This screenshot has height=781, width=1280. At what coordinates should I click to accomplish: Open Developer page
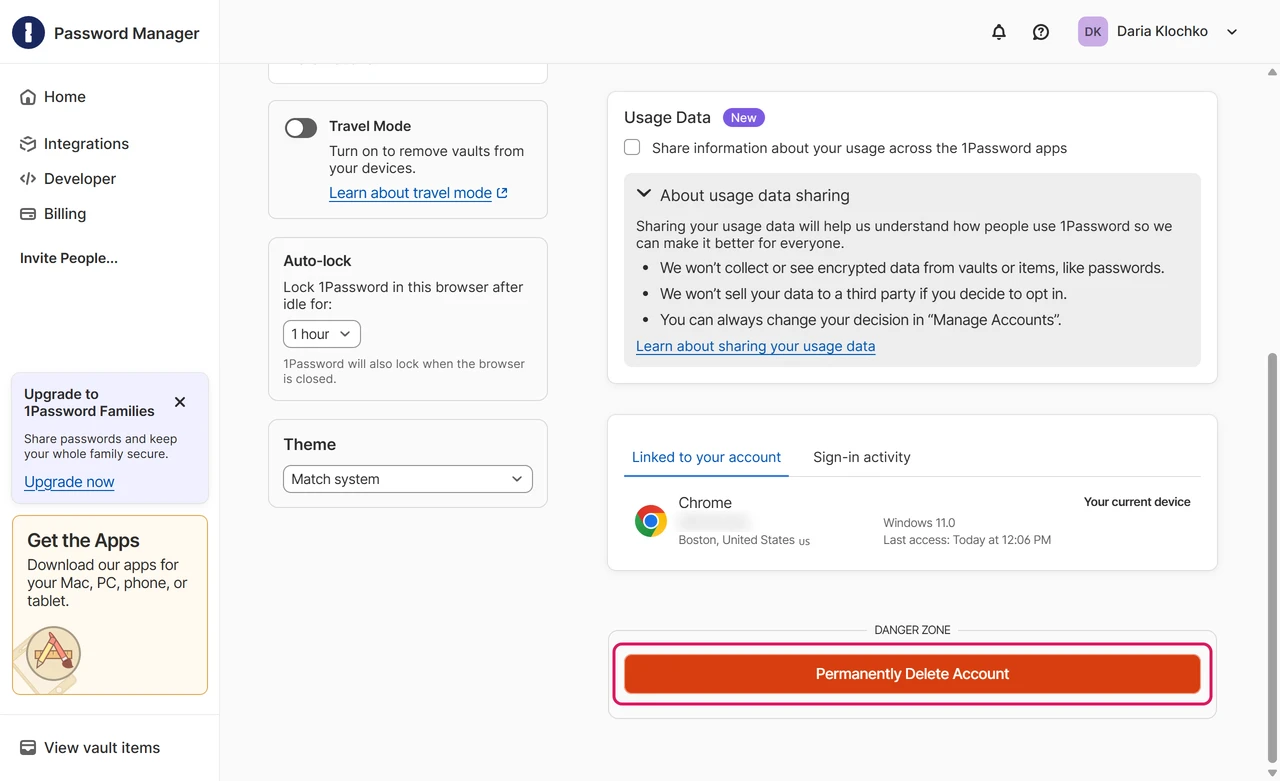[x=80, y=179]
